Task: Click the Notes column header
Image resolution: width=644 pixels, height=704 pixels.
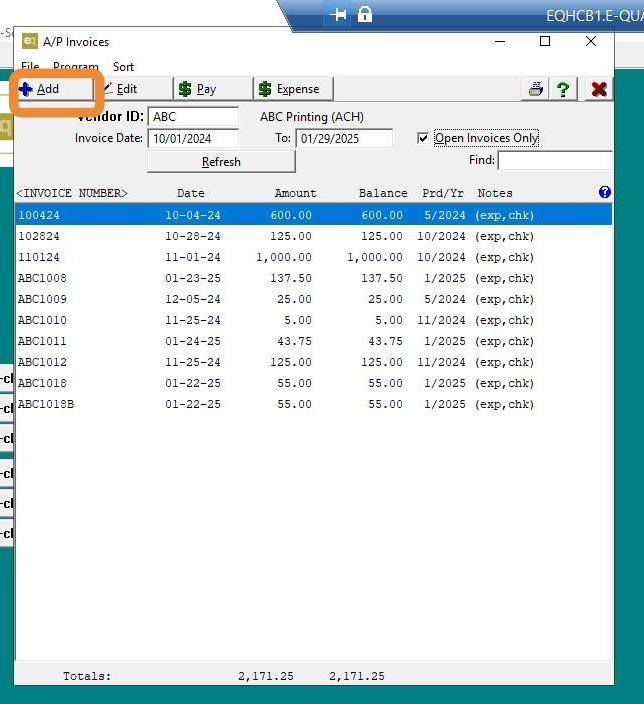Action: 495,193
